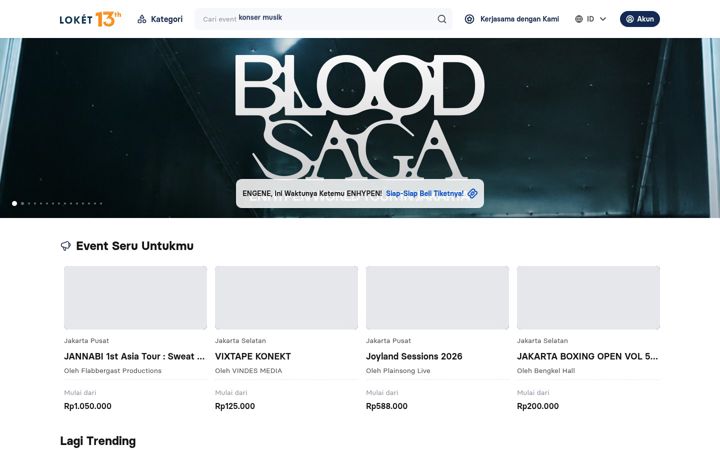Click the ticket icon in the banner caption
This screenshot has width=720, height=450.
[472, 194]
